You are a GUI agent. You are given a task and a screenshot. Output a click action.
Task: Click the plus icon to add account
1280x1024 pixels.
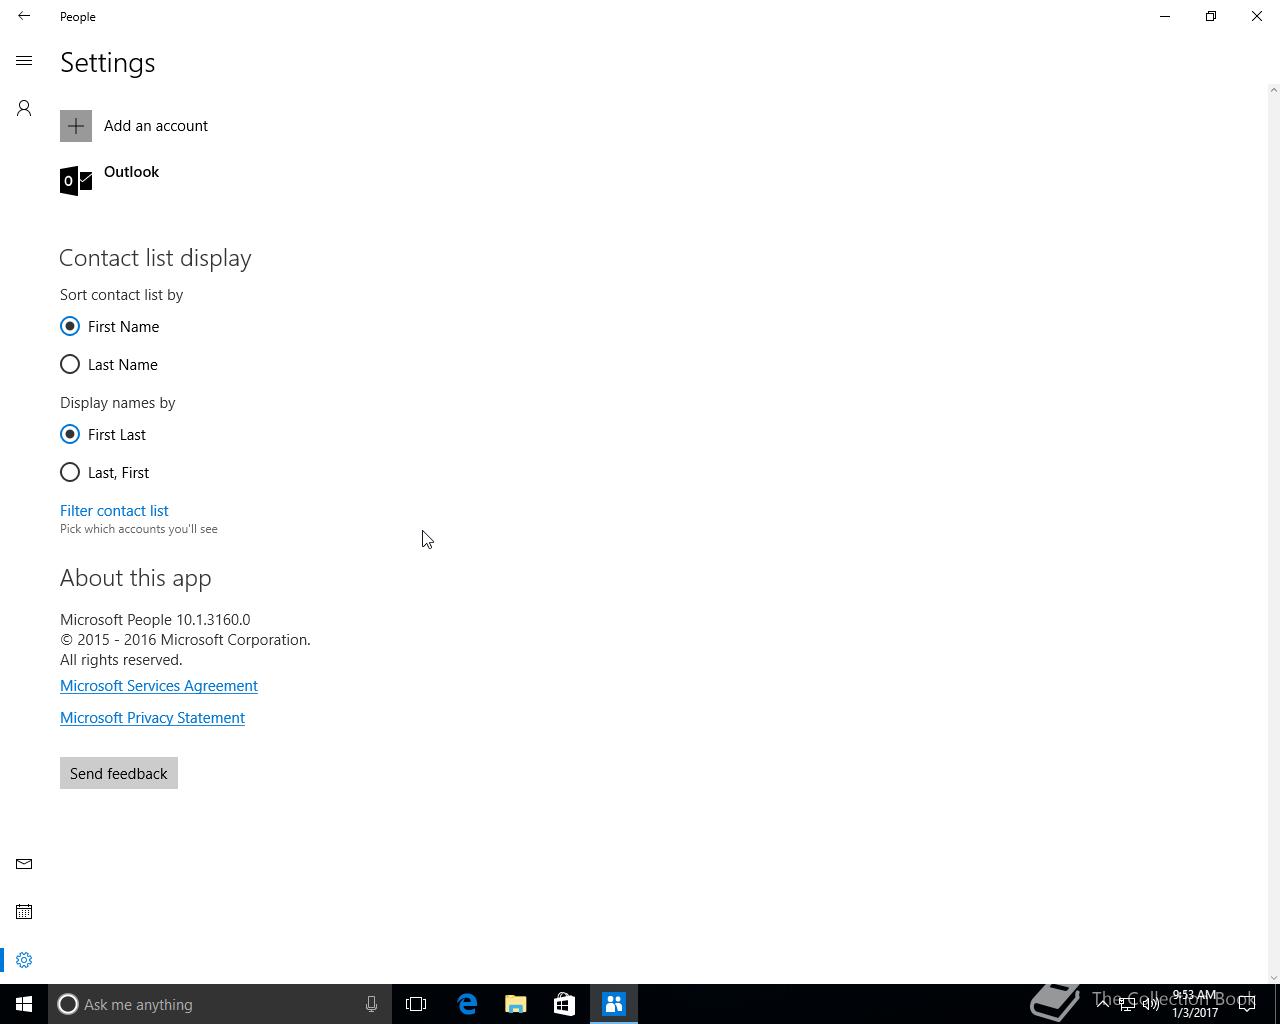pos(76,126)
